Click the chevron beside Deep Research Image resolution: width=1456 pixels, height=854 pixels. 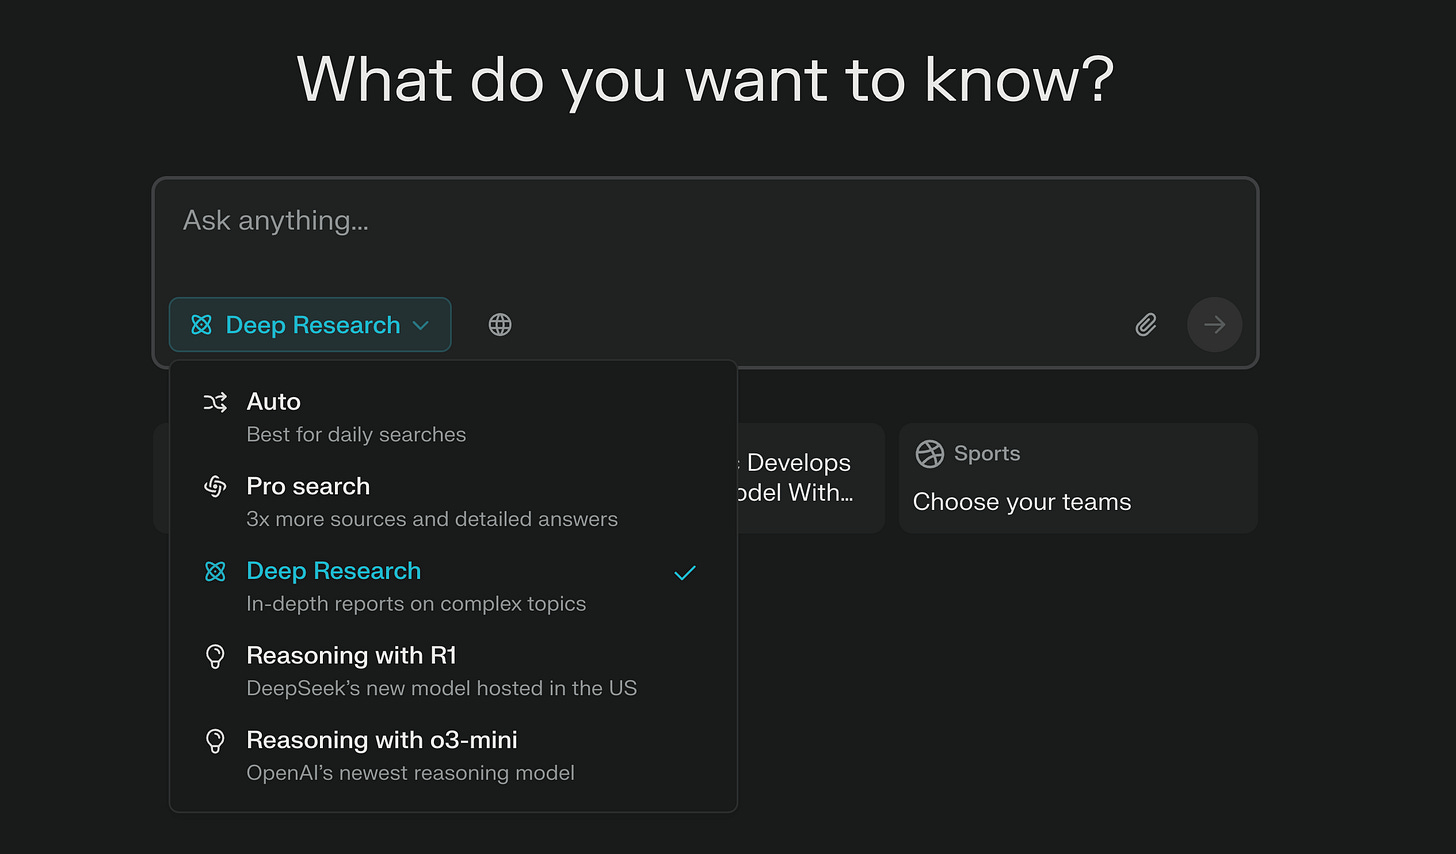pos(421,326)
